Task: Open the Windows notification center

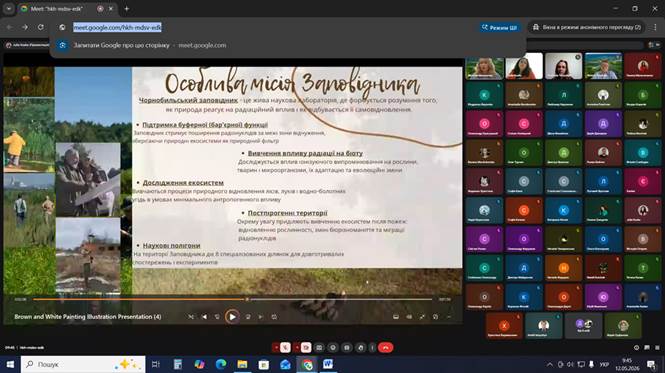Action: (651, 365)
